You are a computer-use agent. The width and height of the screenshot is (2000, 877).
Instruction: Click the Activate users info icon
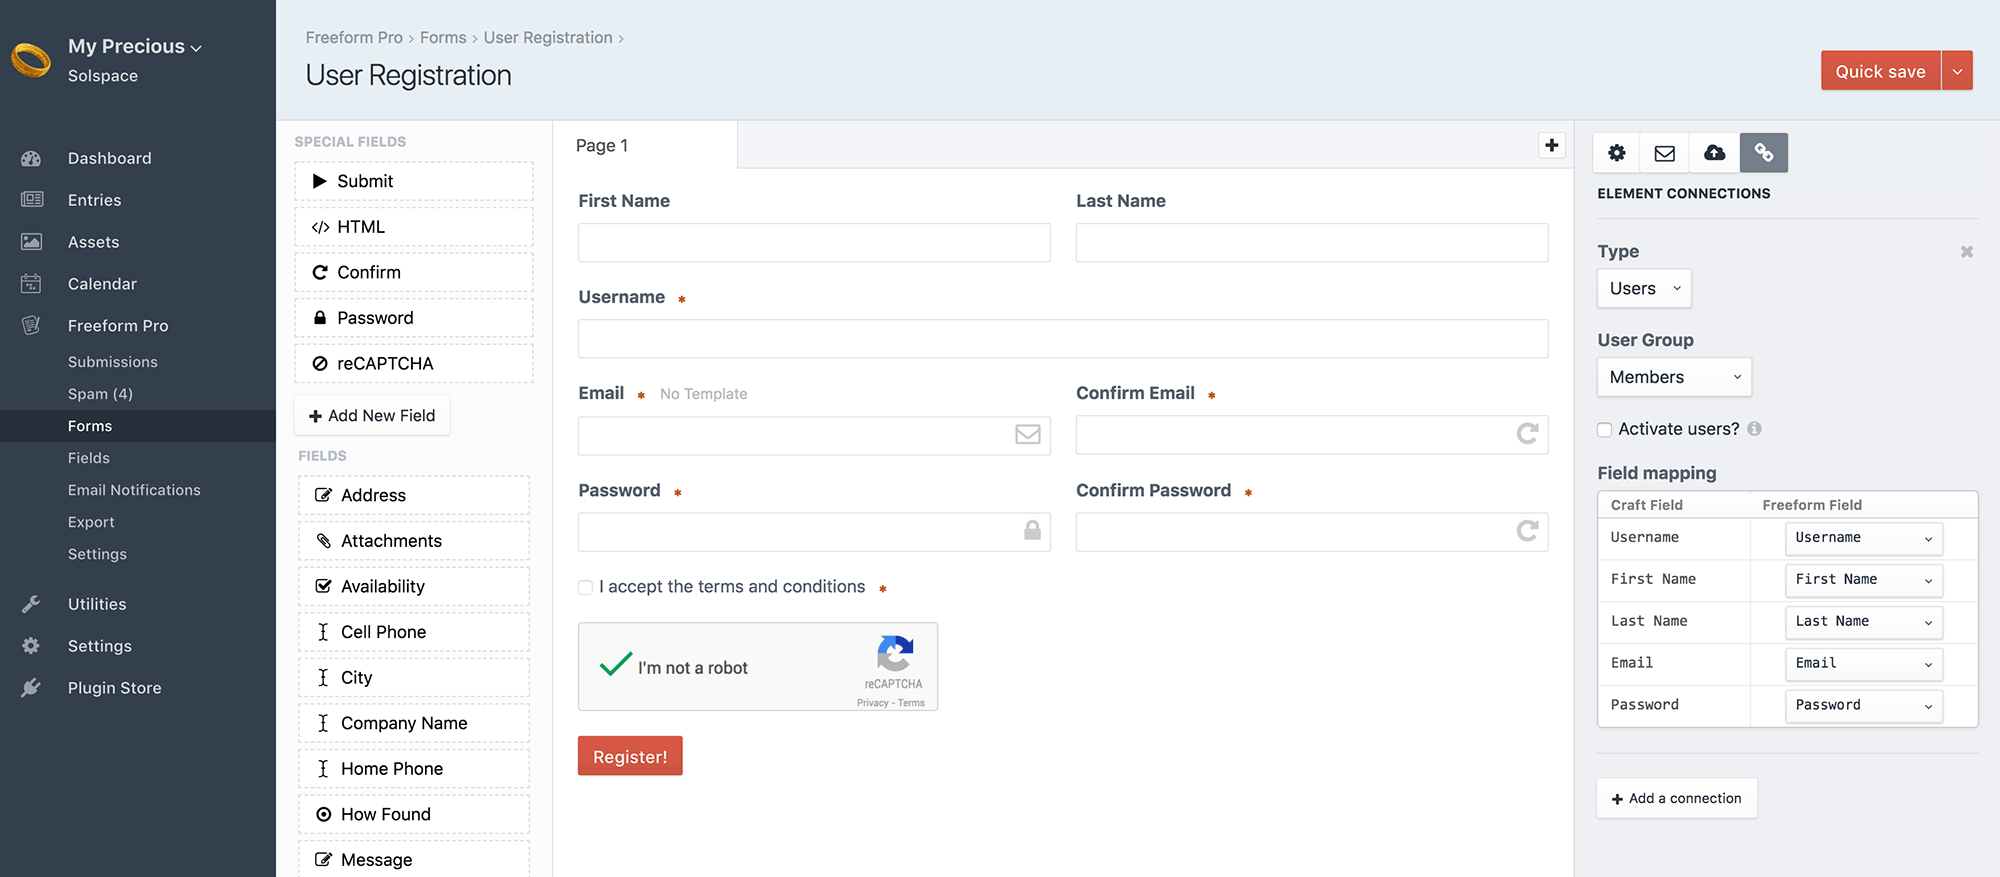click(1755, 429)
